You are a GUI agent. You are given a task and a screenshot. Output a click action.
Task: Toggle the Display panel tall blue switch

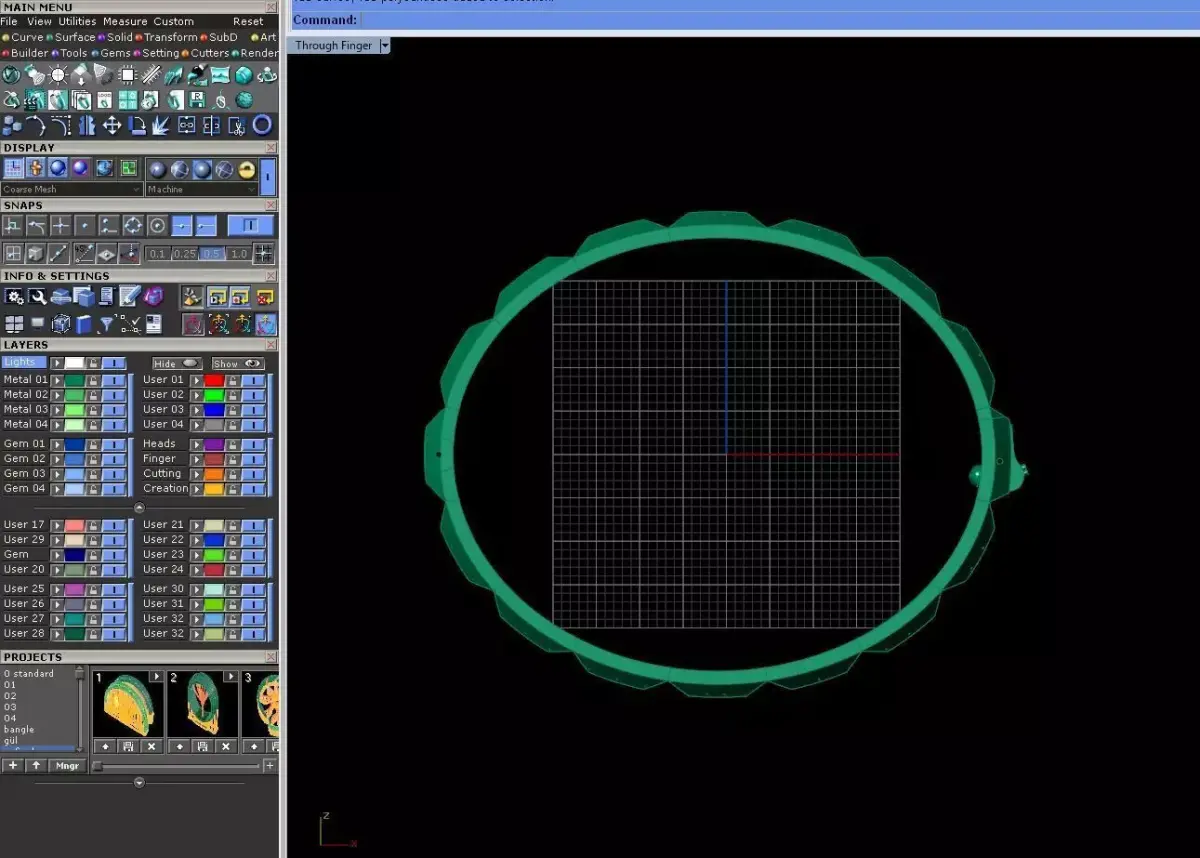pyautogui.click(x=267, y=177)
